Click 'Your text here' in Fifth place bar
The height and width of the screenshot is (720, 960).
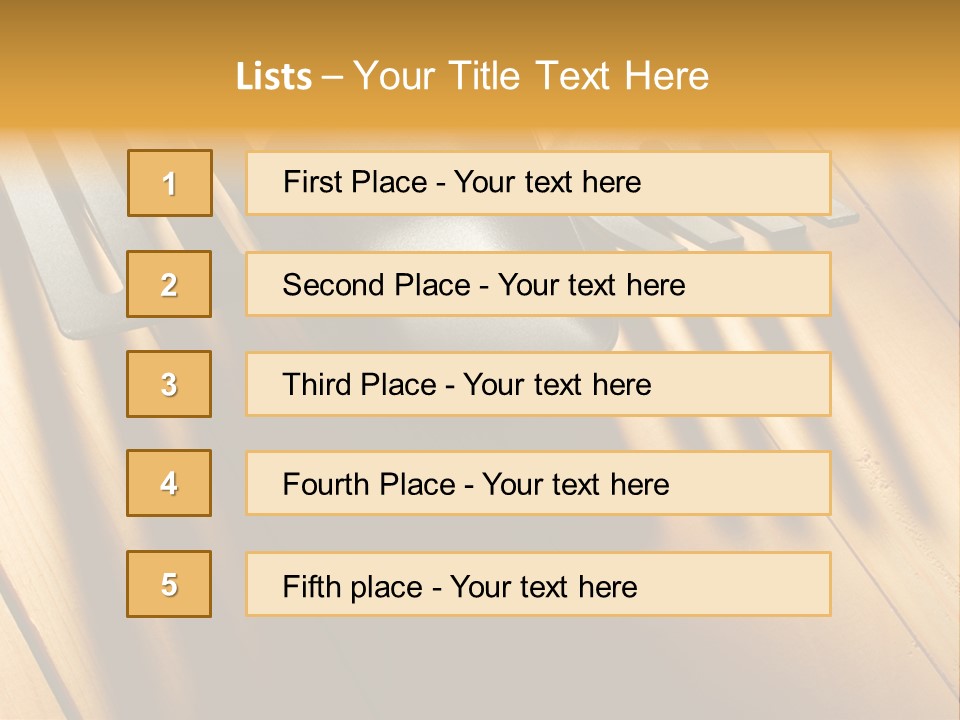click(543, 586)
